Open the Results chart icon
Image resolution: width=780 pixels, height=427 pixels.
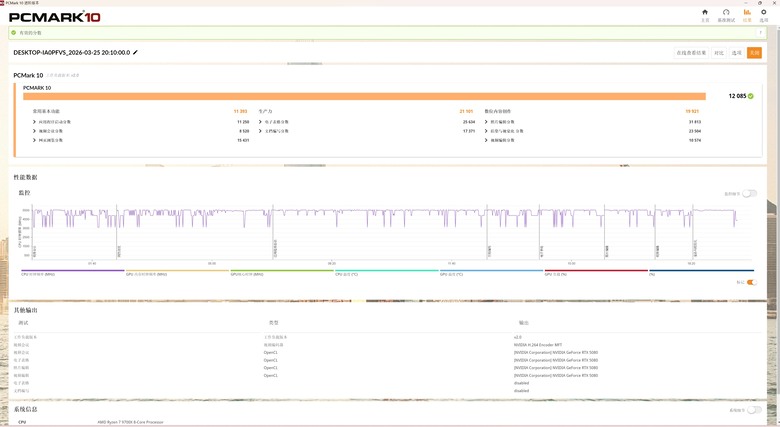pos(747,12)
